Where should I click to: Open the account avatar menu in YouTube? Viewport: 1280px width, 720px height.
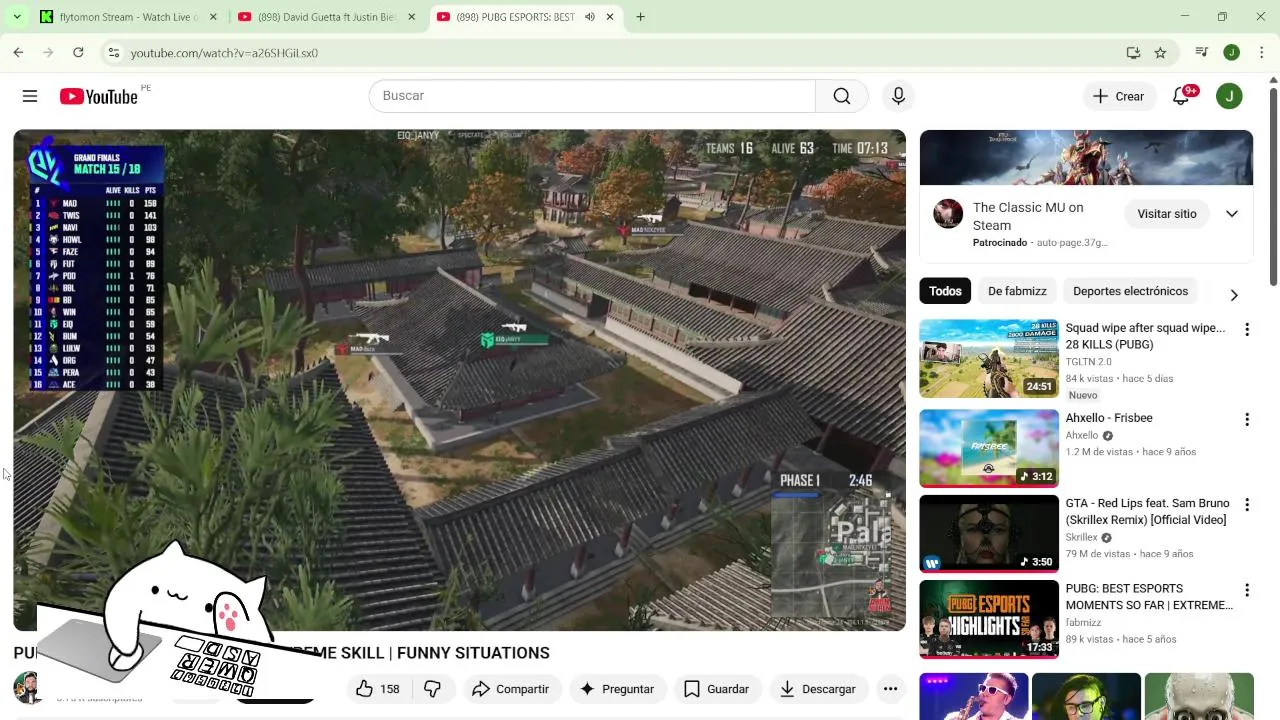coord(1229,96)
